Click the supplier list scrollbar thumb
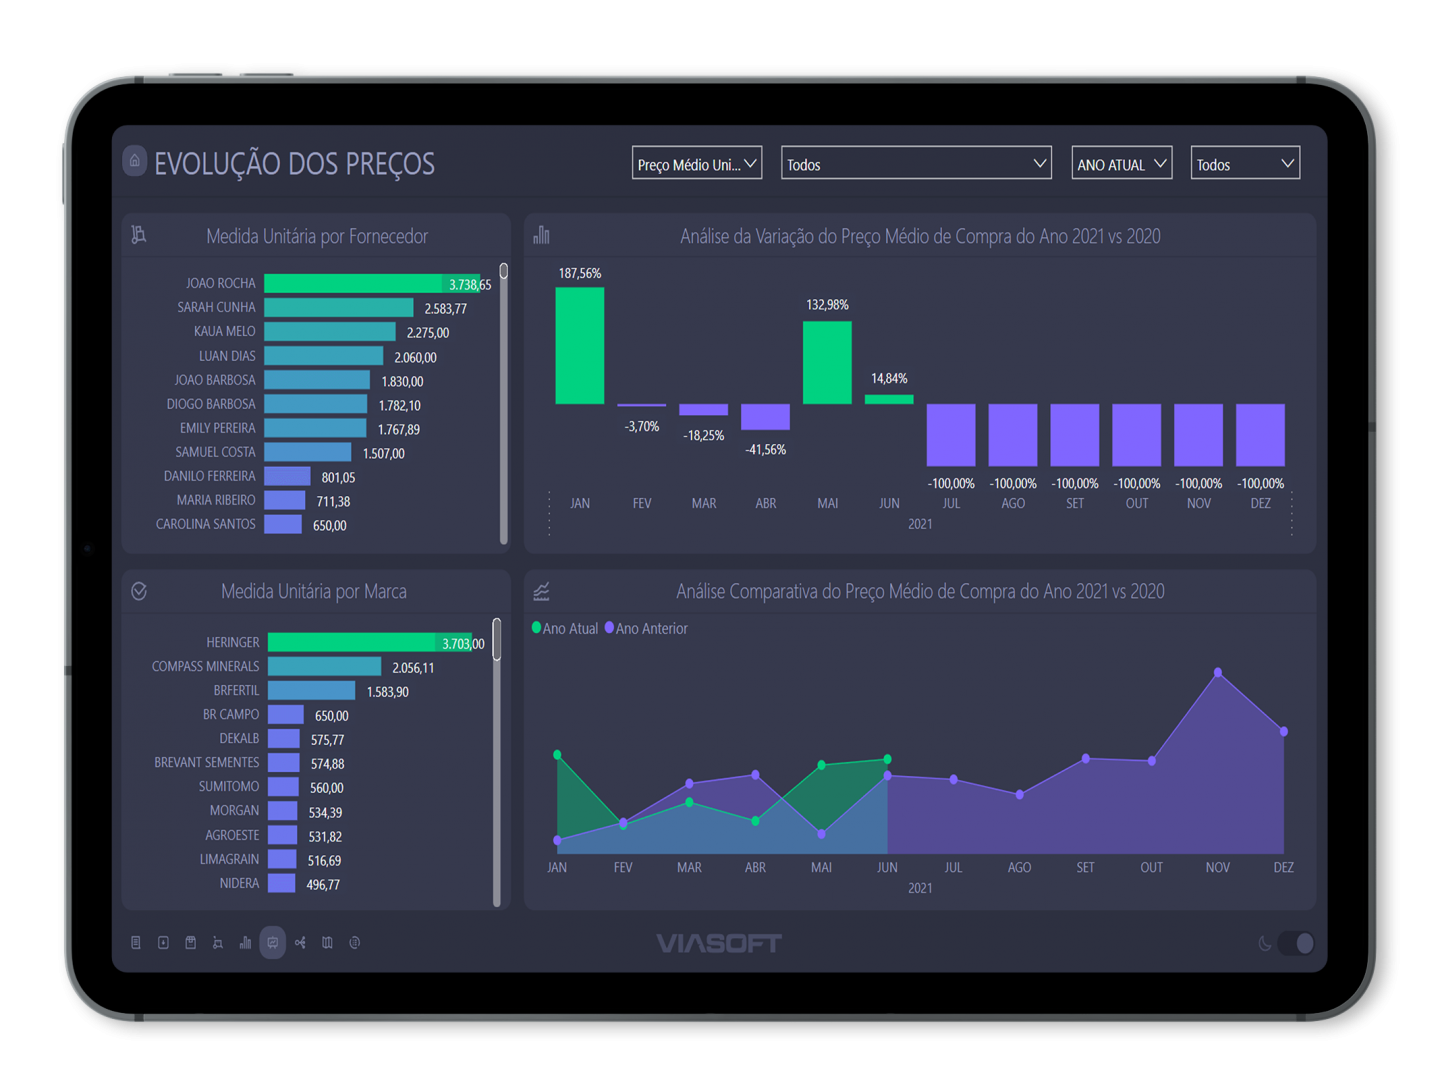The width and height of the screenshot is (1440, 1073). (503, 271)
